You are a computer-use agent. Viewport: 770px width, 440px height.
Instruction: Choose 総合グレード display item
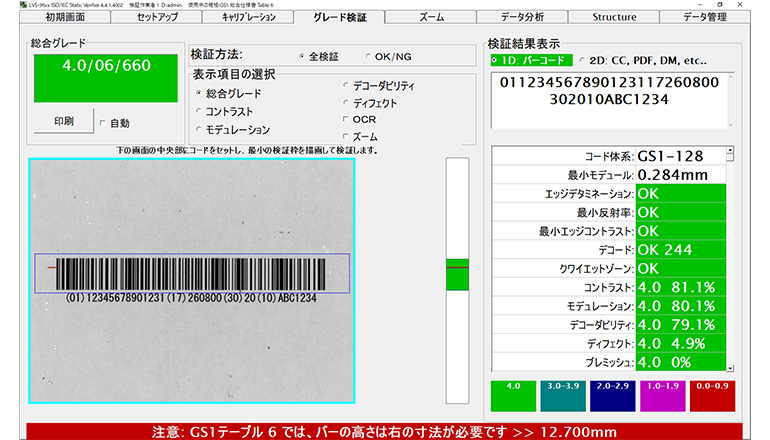(x=198, y=93)
